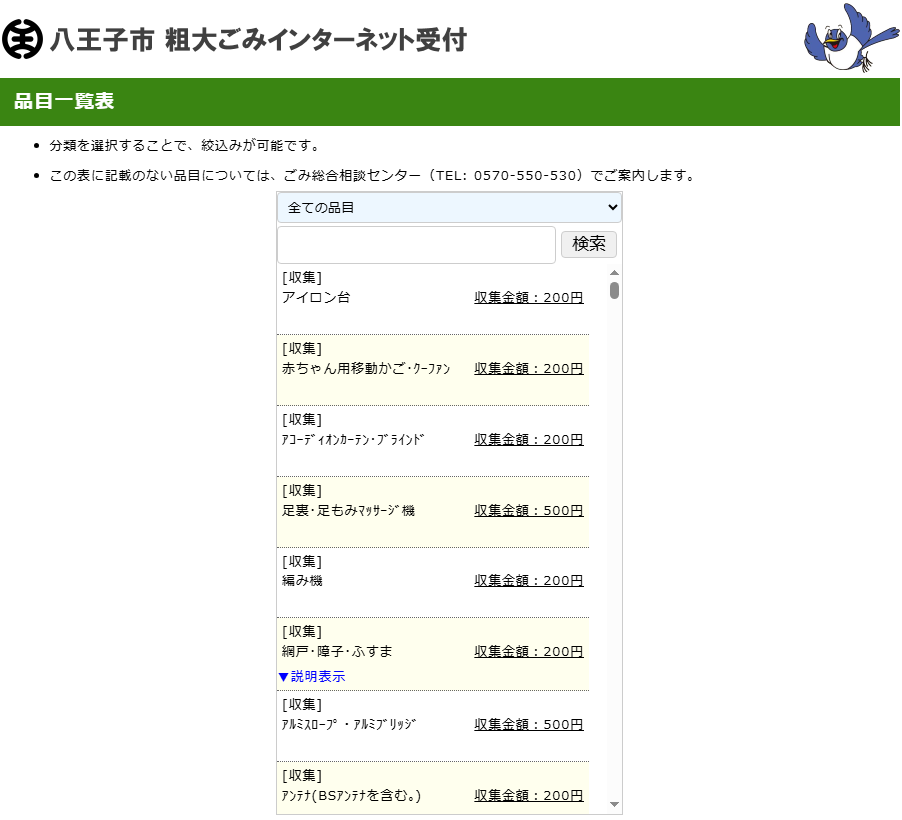Click 収集金額：500円 for 足裏・足もみマッサージ機

pyautogui.click(x=528, y=511)
